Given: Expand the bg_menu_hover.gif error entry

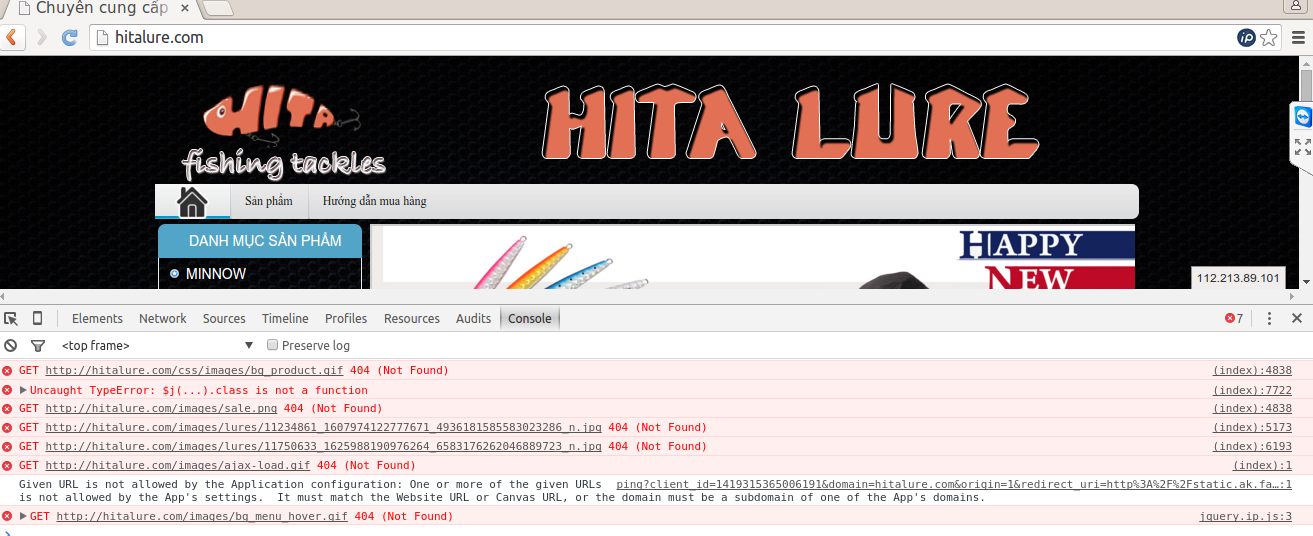Looking at the screenshot, I should [23, 516].
